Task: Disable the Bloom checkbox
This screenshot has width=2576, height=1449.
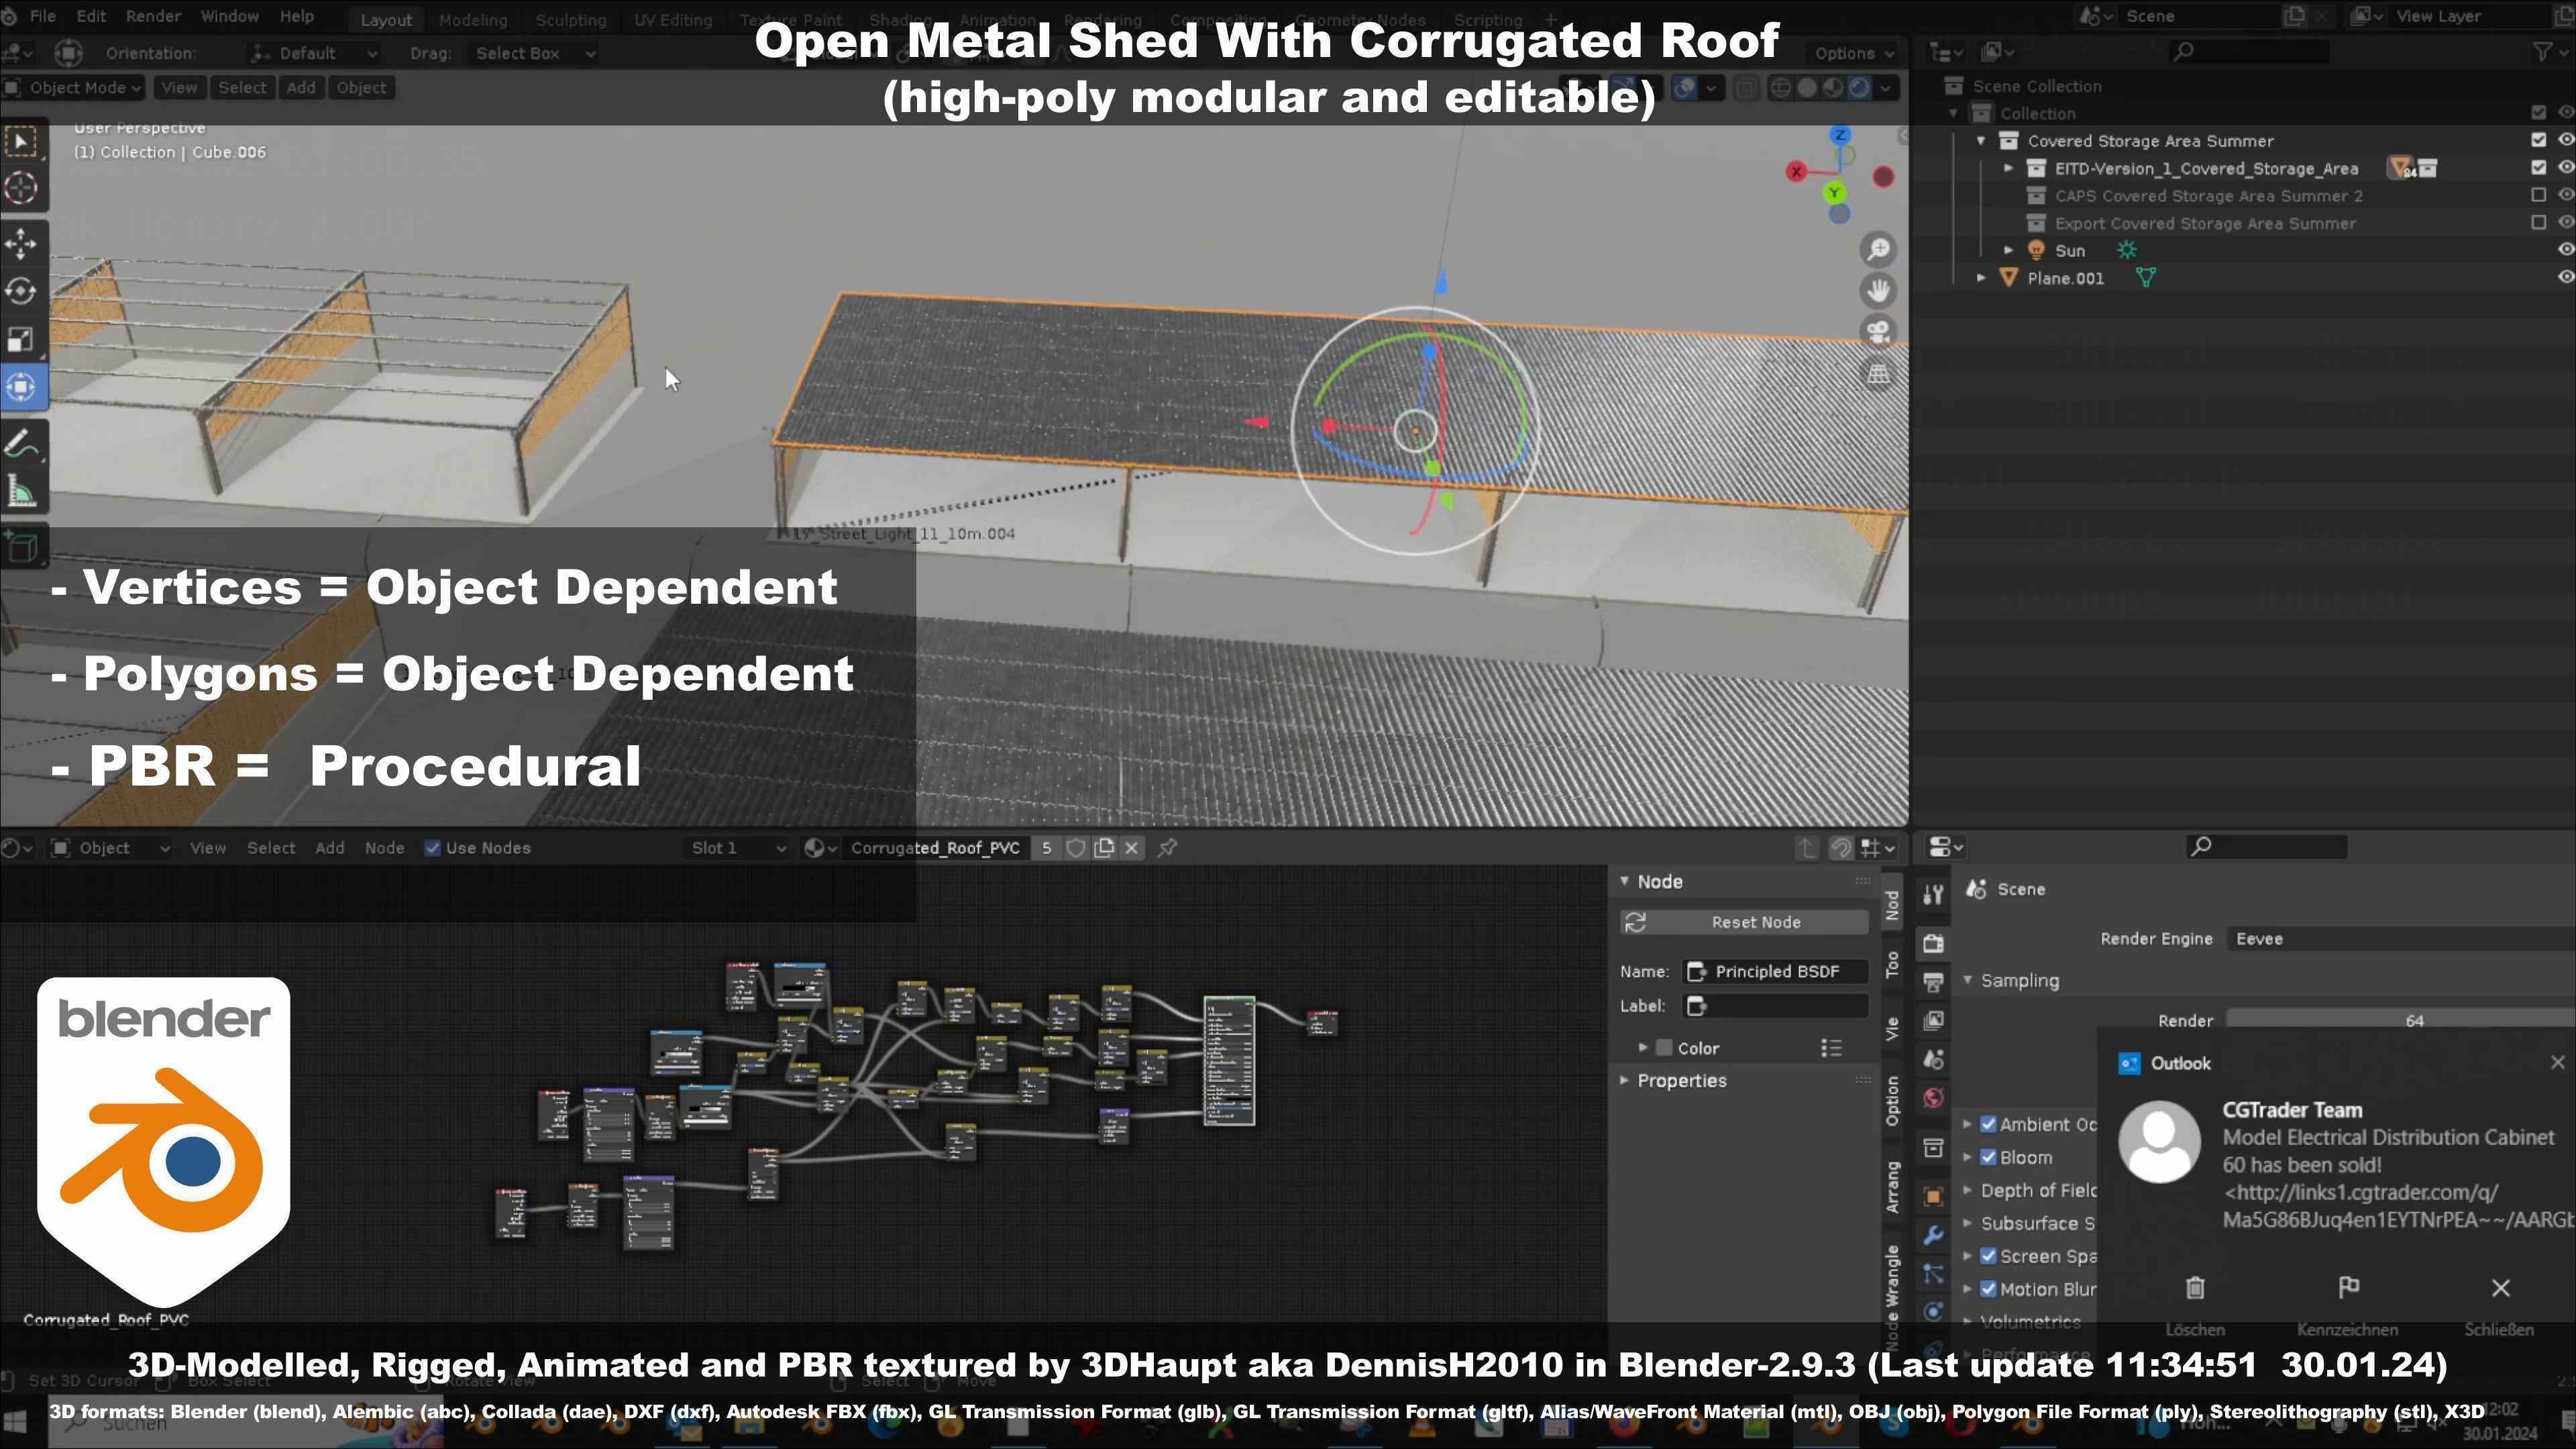Action: pyautogui.click(x=1989, y=1157)
